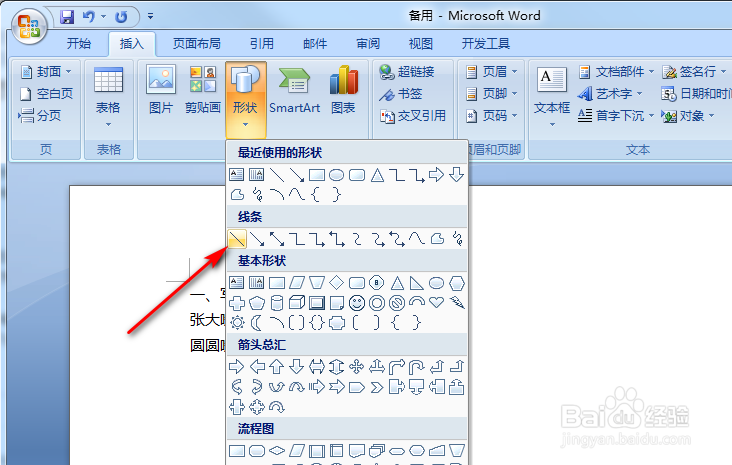Open the Customize Quick Access Toolbar dropdown
The width and height of the screenshot is (732, 465).
click(150, 16)
